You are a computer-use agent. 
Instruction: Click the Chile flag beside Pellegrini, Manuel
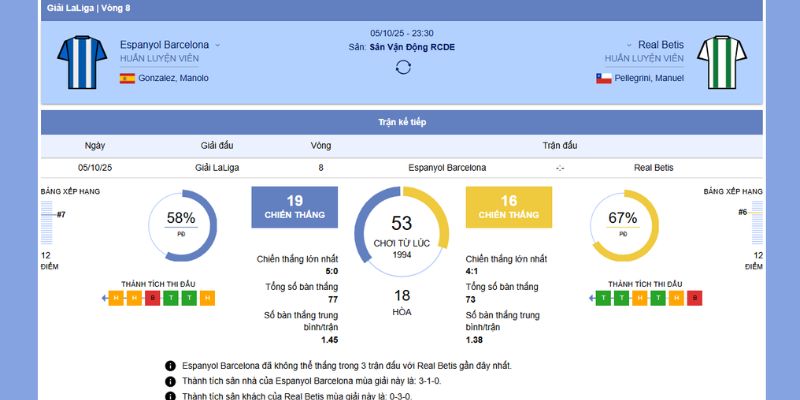[604, 78]
